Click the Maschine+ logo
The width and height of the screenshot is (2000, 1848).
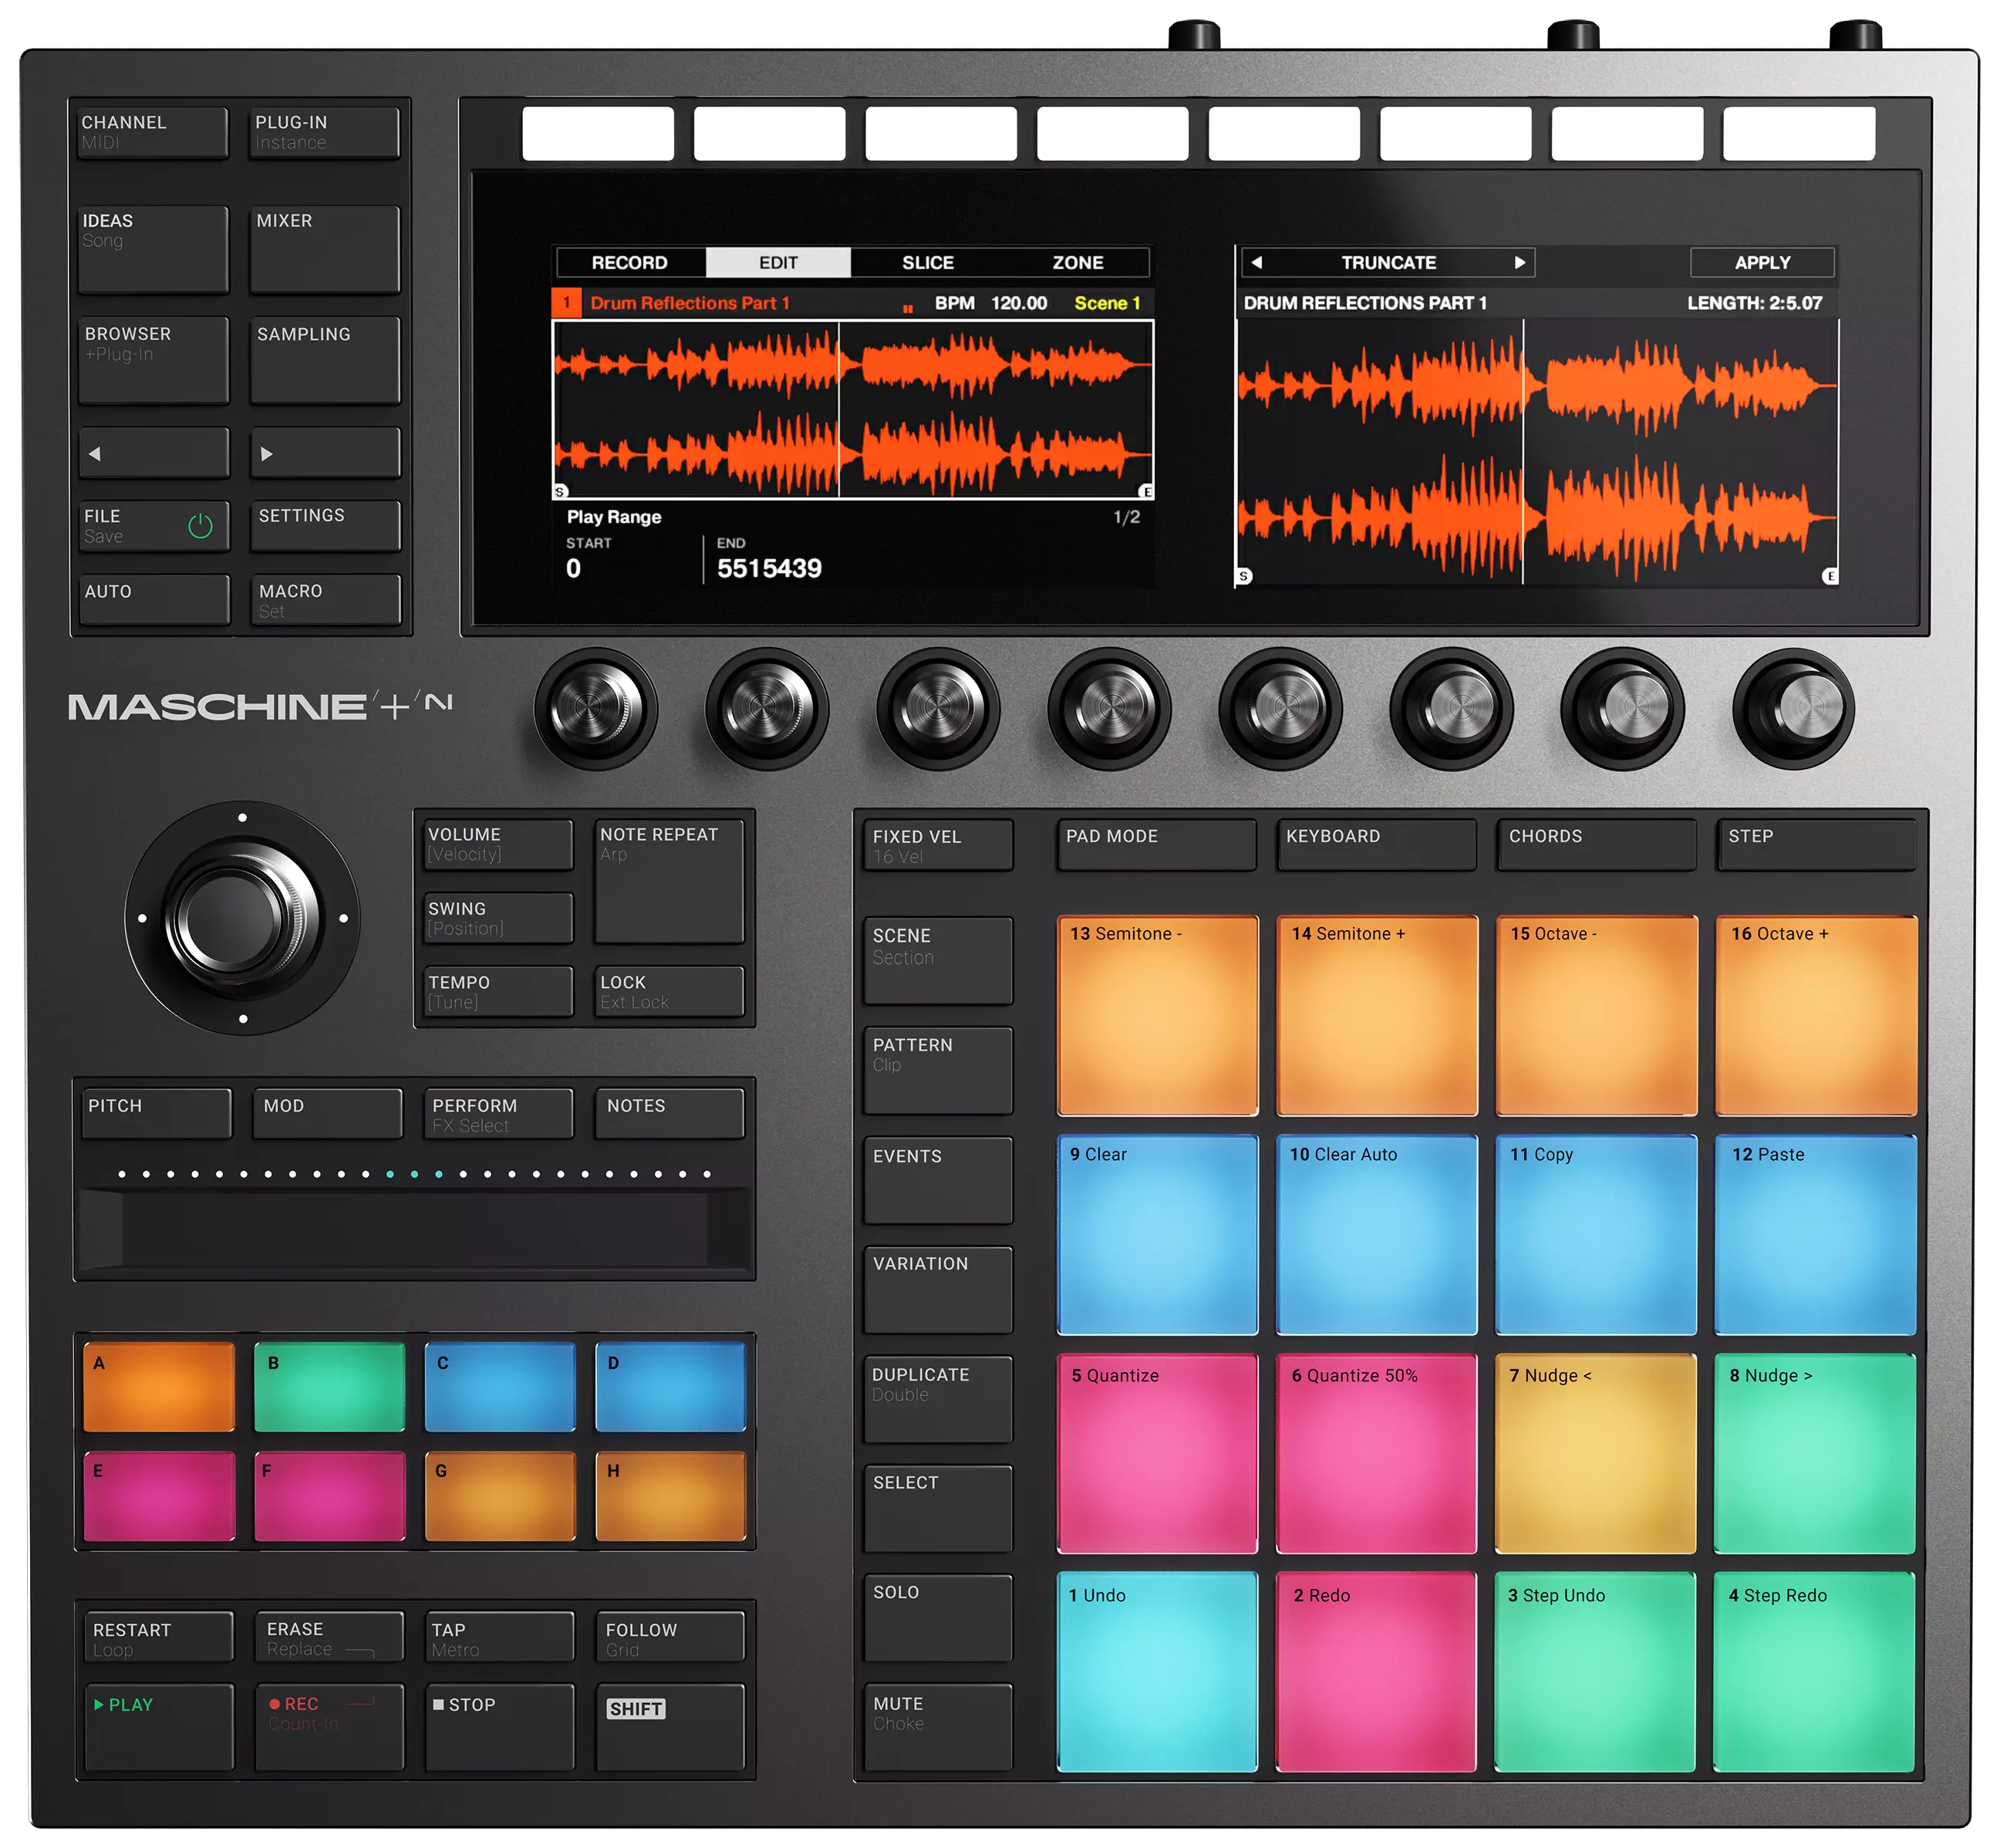[x=260, y=706]
